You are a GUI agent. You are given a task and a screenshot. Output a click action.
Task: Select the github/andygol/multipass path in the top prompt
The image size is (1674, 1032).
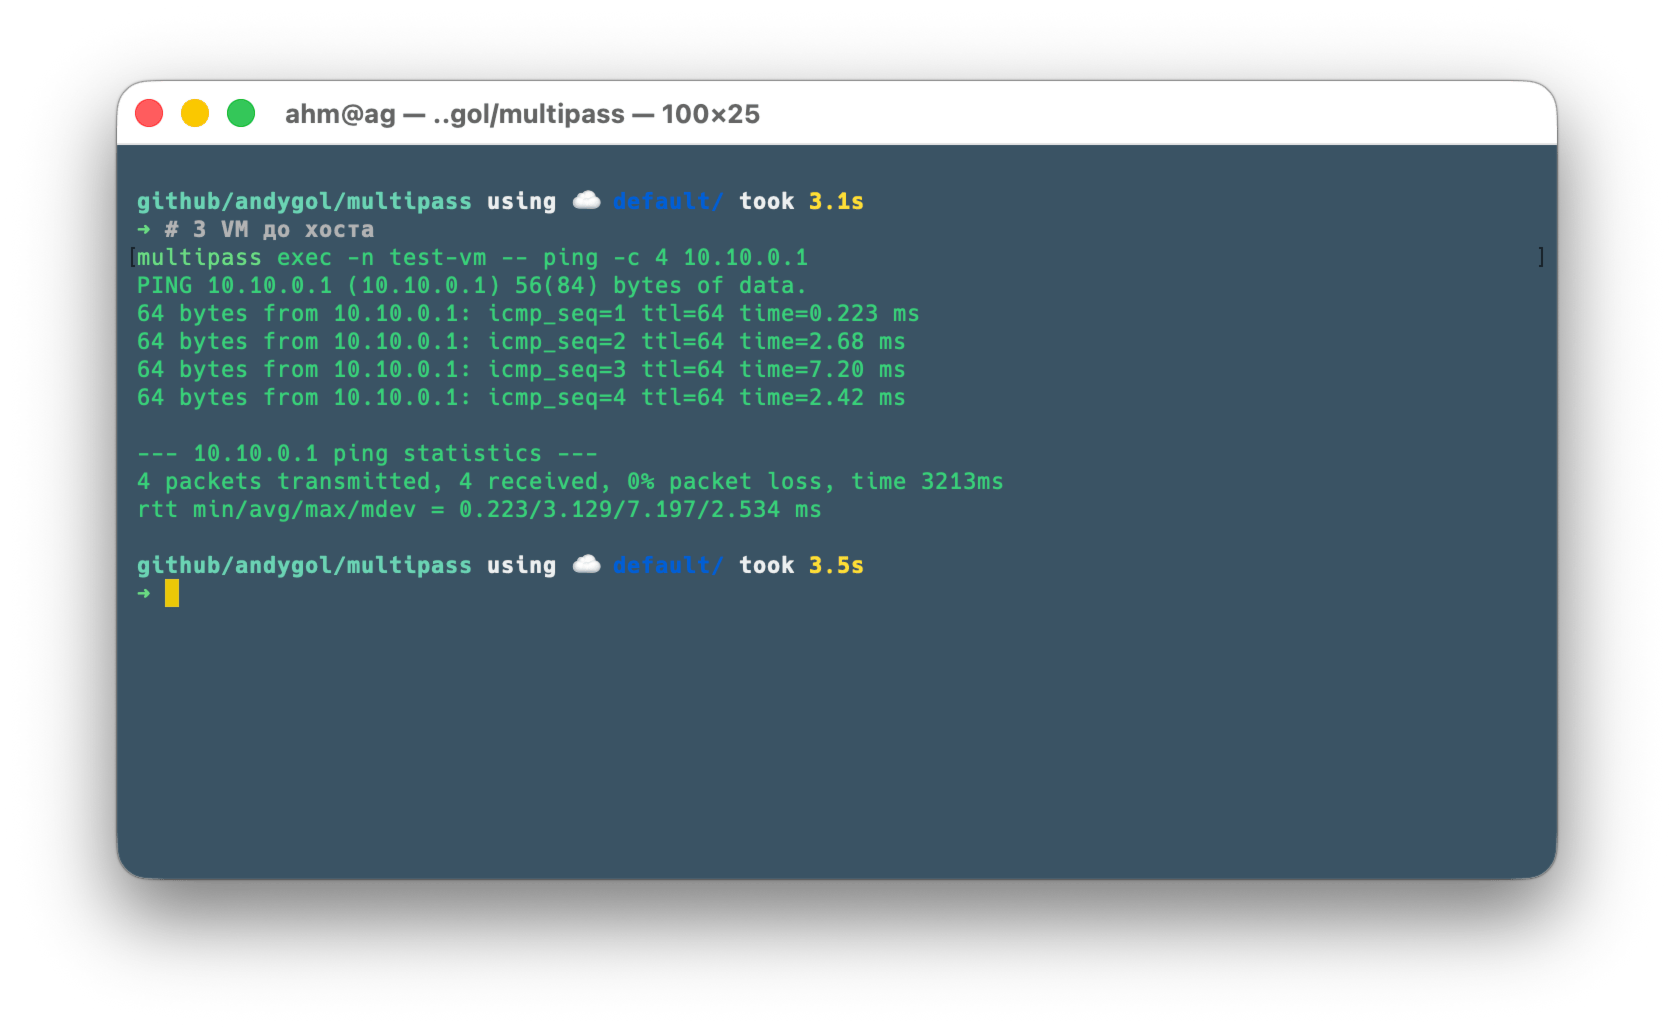pos(305,200)
